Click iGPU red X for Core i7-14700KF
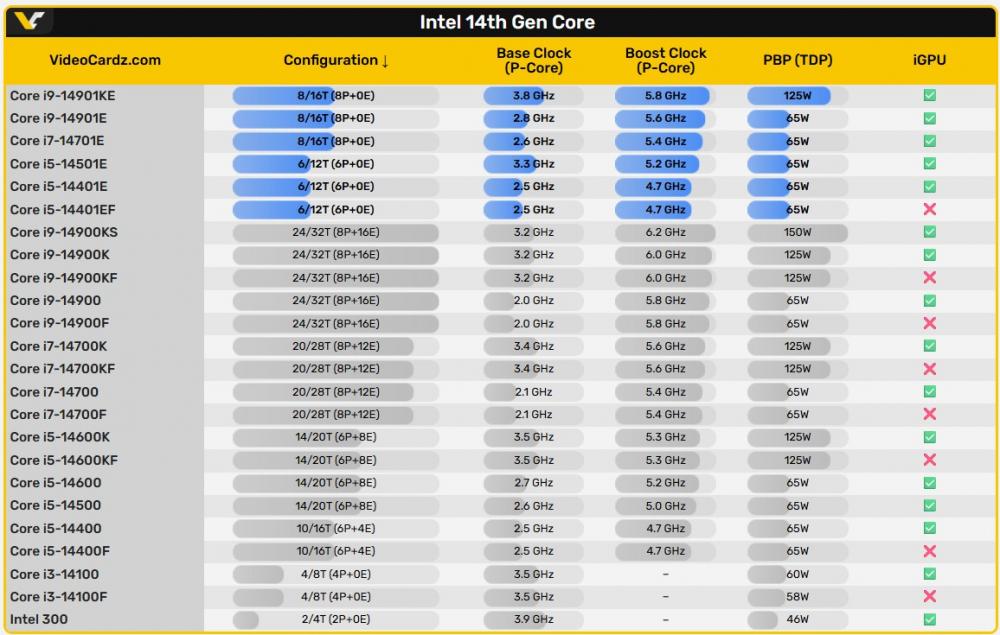Screen dimensions: 1000x635 (930, 369)
